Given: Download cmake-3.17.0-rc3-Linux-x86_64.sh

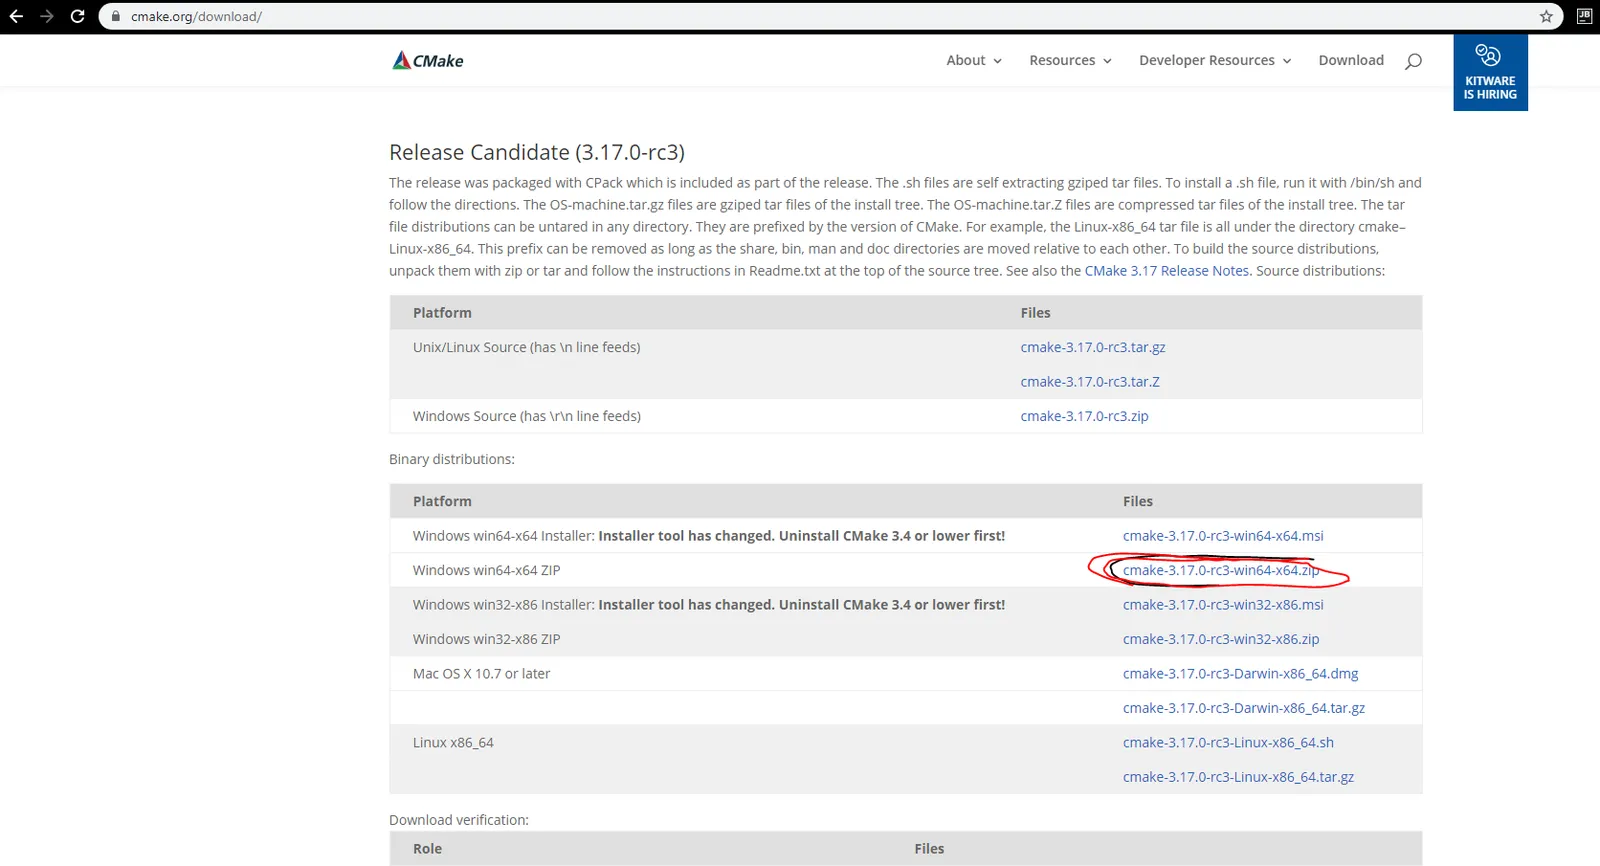Looking at the screenshot, I should pos(1228,743).
